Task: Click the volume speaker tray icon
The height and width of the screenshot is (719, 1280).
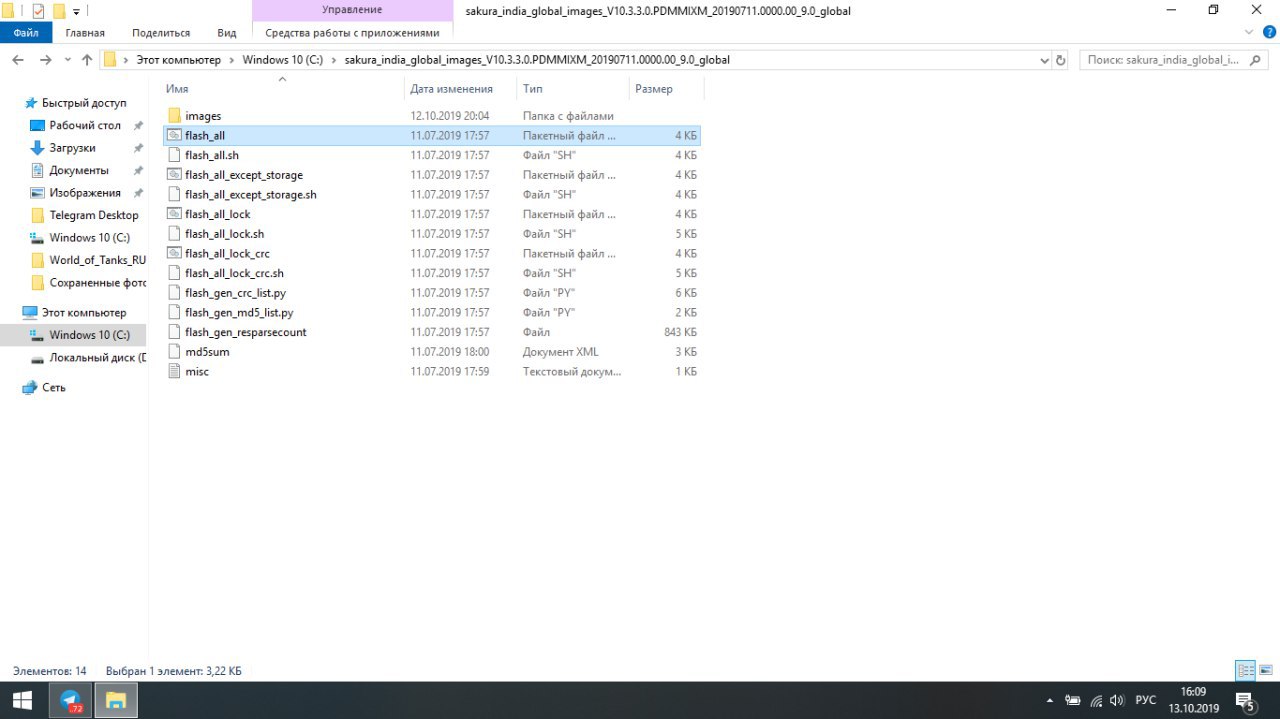Action: click(x=1117, y=700)
